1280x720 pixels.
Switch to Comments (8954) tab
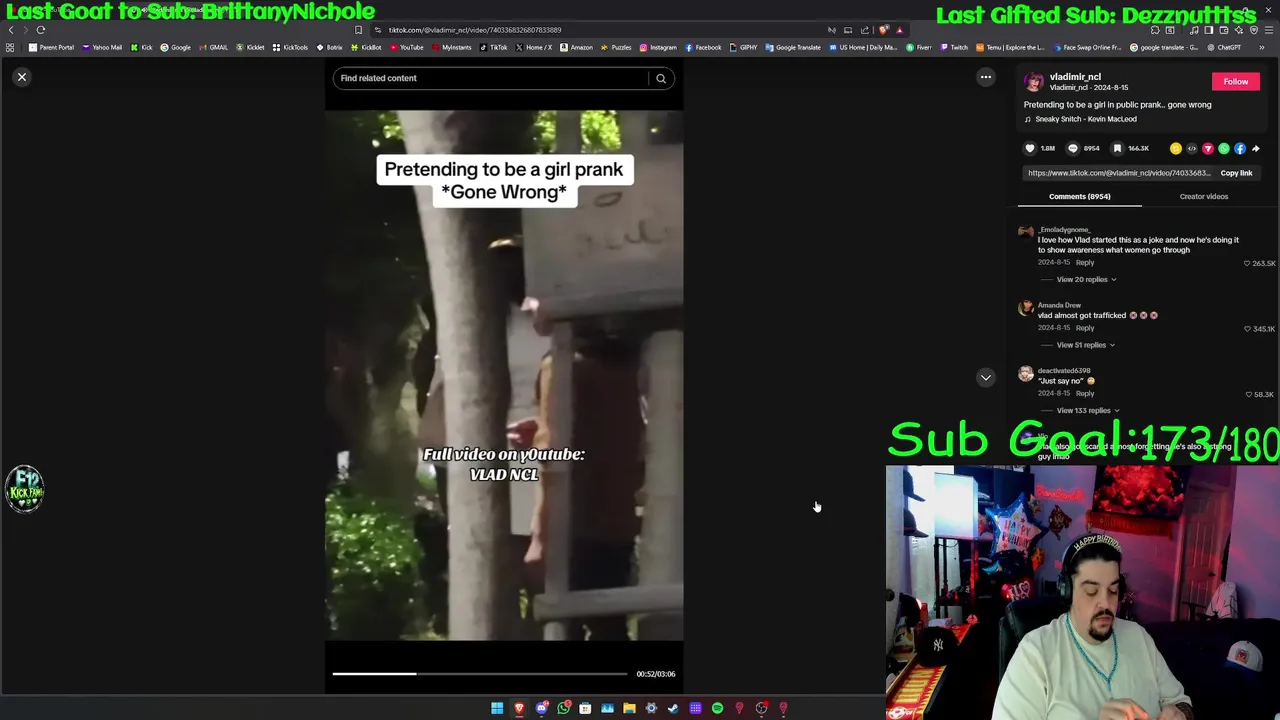tap(1079, 196)
